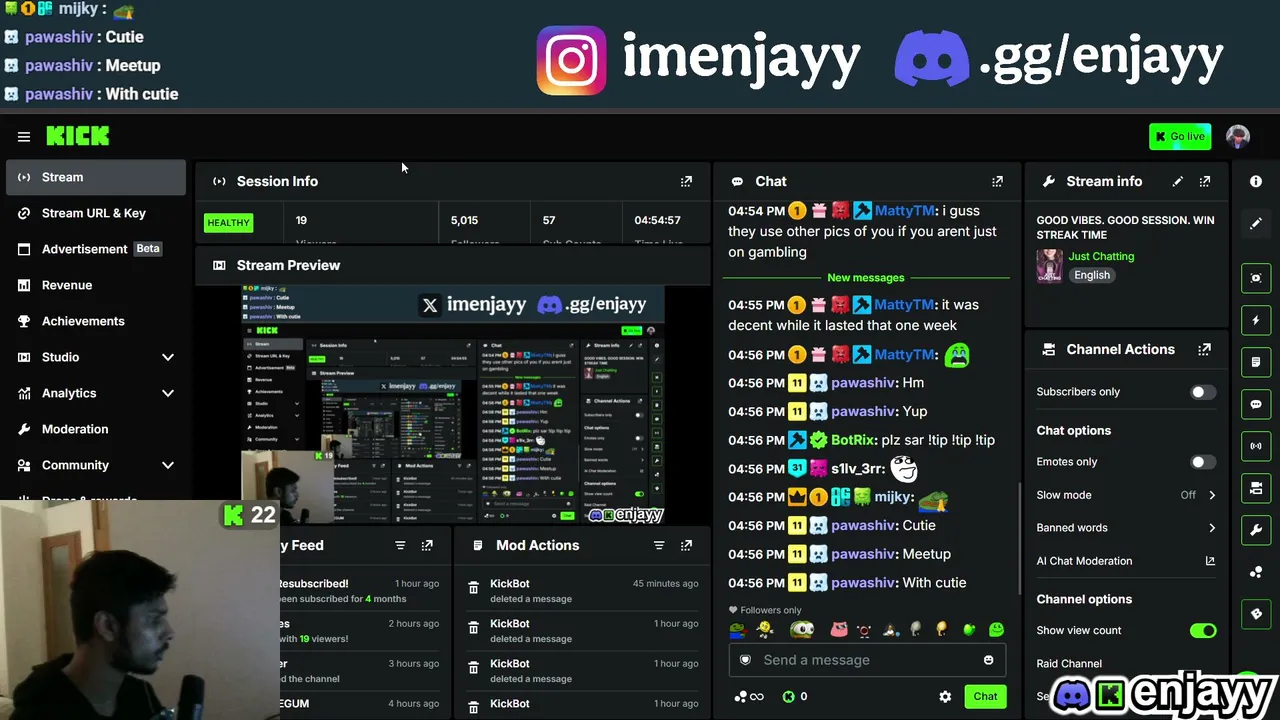1280x720 pixels.
Task: Click the pencil icon in right rail
Action: [1256, 224]
